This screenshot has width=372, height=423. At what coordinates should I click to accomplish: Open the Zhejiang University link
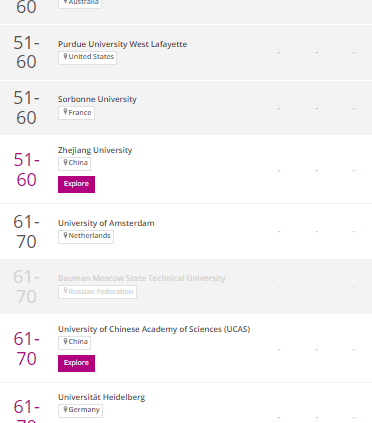point(95,150)
